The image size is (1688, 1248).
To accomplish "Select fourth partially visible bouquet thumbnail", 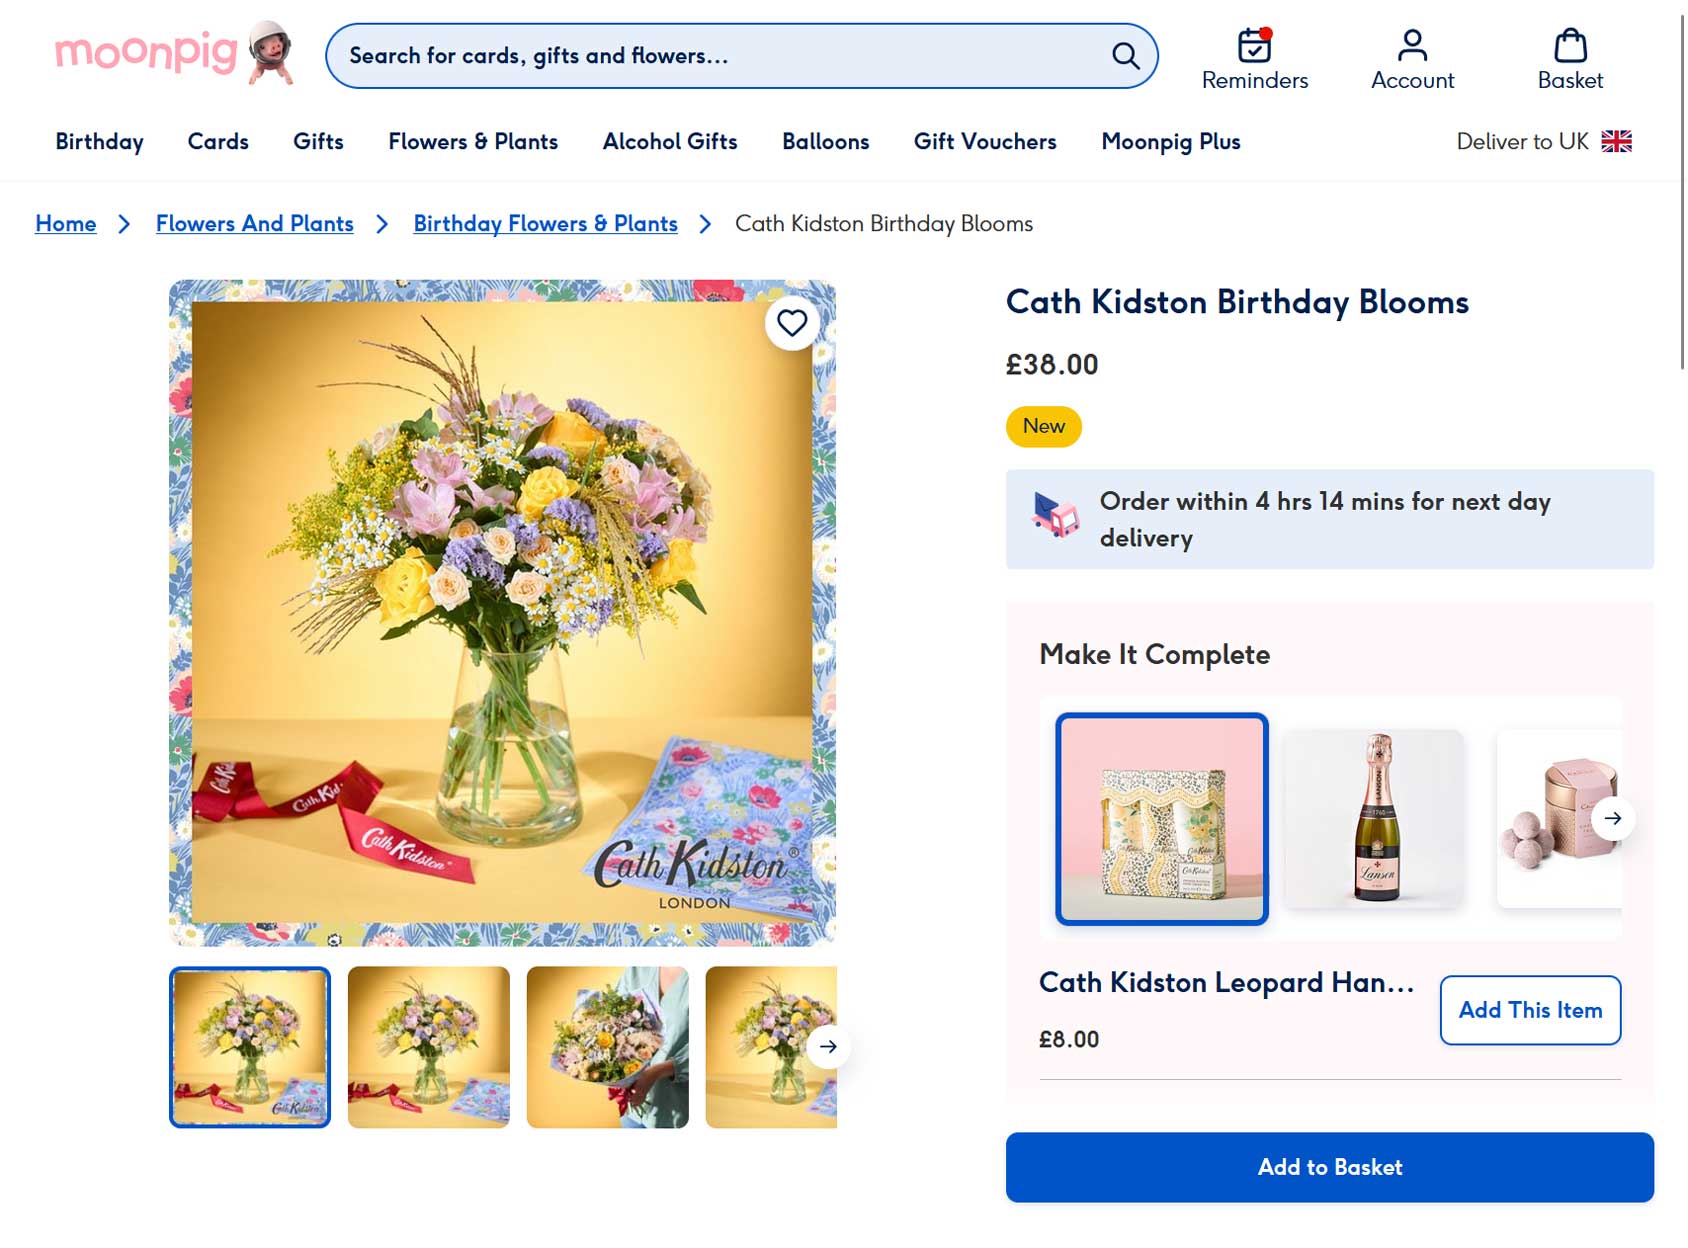I will [x=771, y=1047].
